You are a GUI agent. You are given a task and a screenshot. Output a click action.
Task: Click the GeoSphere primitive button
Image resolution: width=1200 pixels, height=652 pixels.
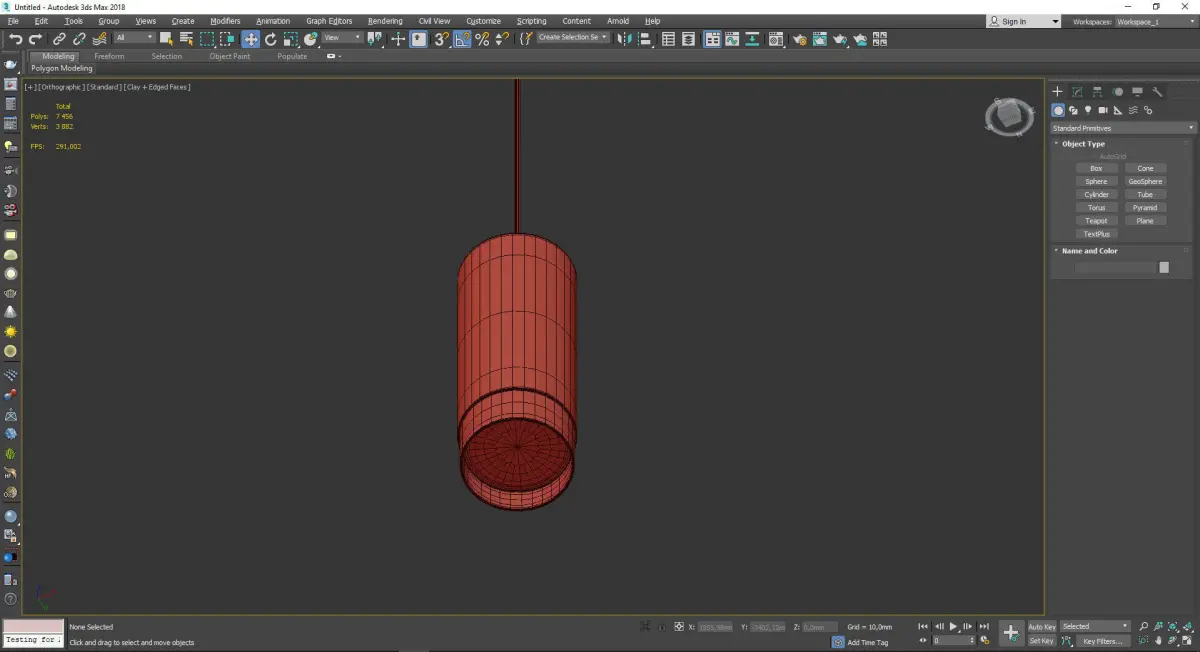(1145, 182)
